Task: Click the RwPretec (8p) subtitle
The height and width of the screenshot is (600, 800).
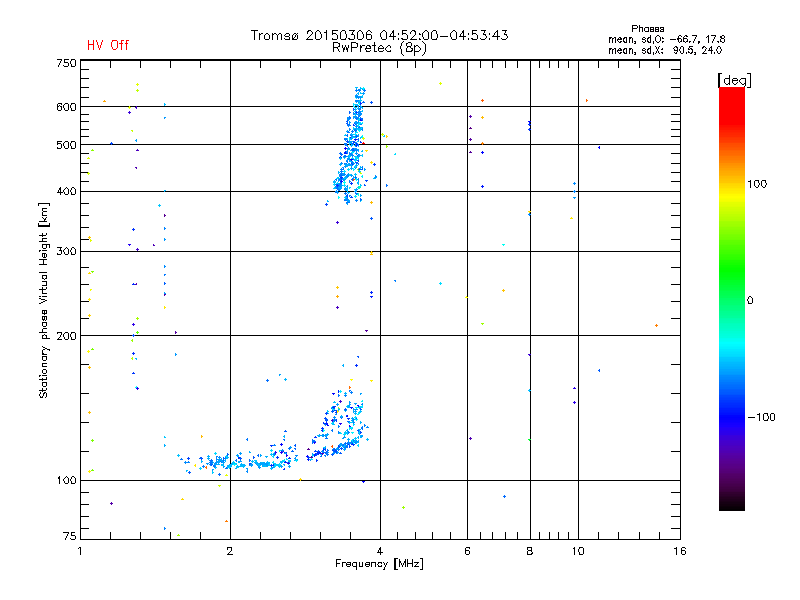Action: [380, 48]
